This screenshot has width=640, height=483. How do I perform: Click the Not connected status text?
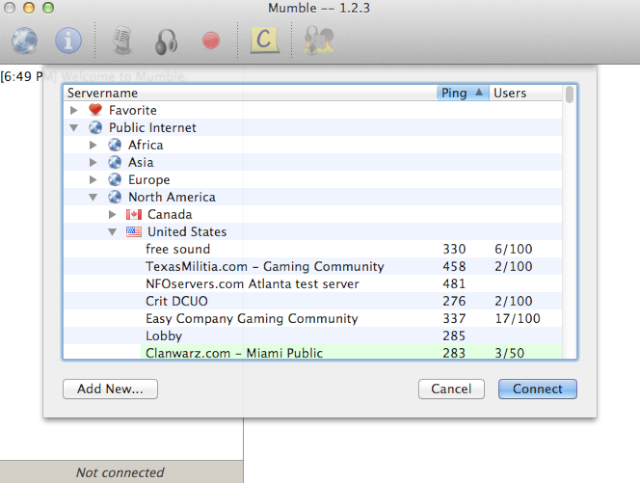(x=120, y=472)
